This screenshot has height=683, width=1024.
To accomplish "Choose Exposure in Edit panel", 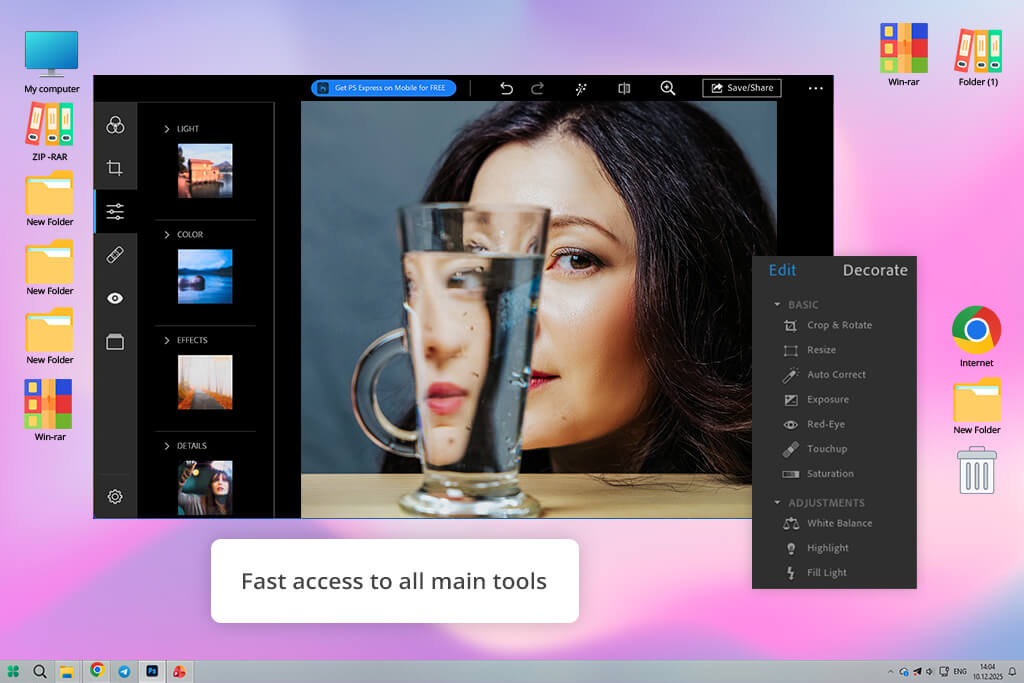I will [816, 400].
